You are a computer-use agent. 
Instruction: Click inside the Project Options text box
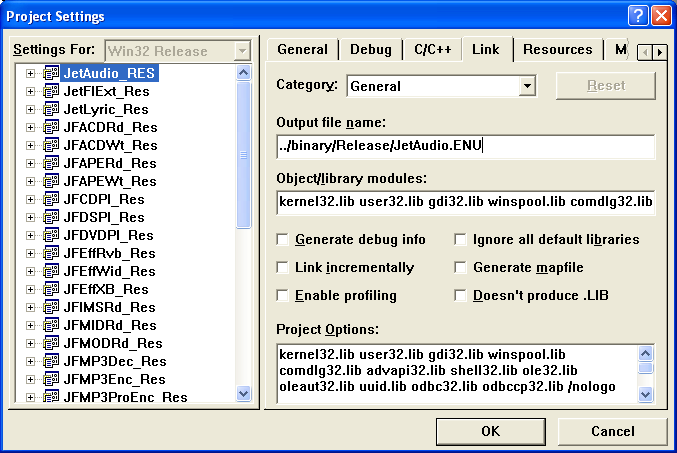click(x=458, y=374)
